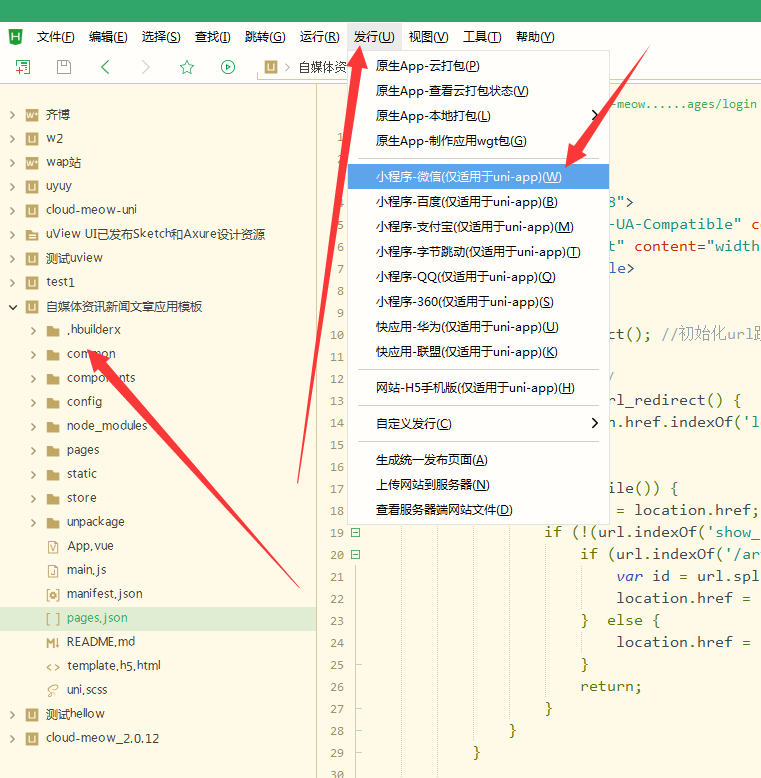The width and height of the screenshot is (761, 778).
Task: Collapse code fold marker at line 19
Action: coord(355,532)
